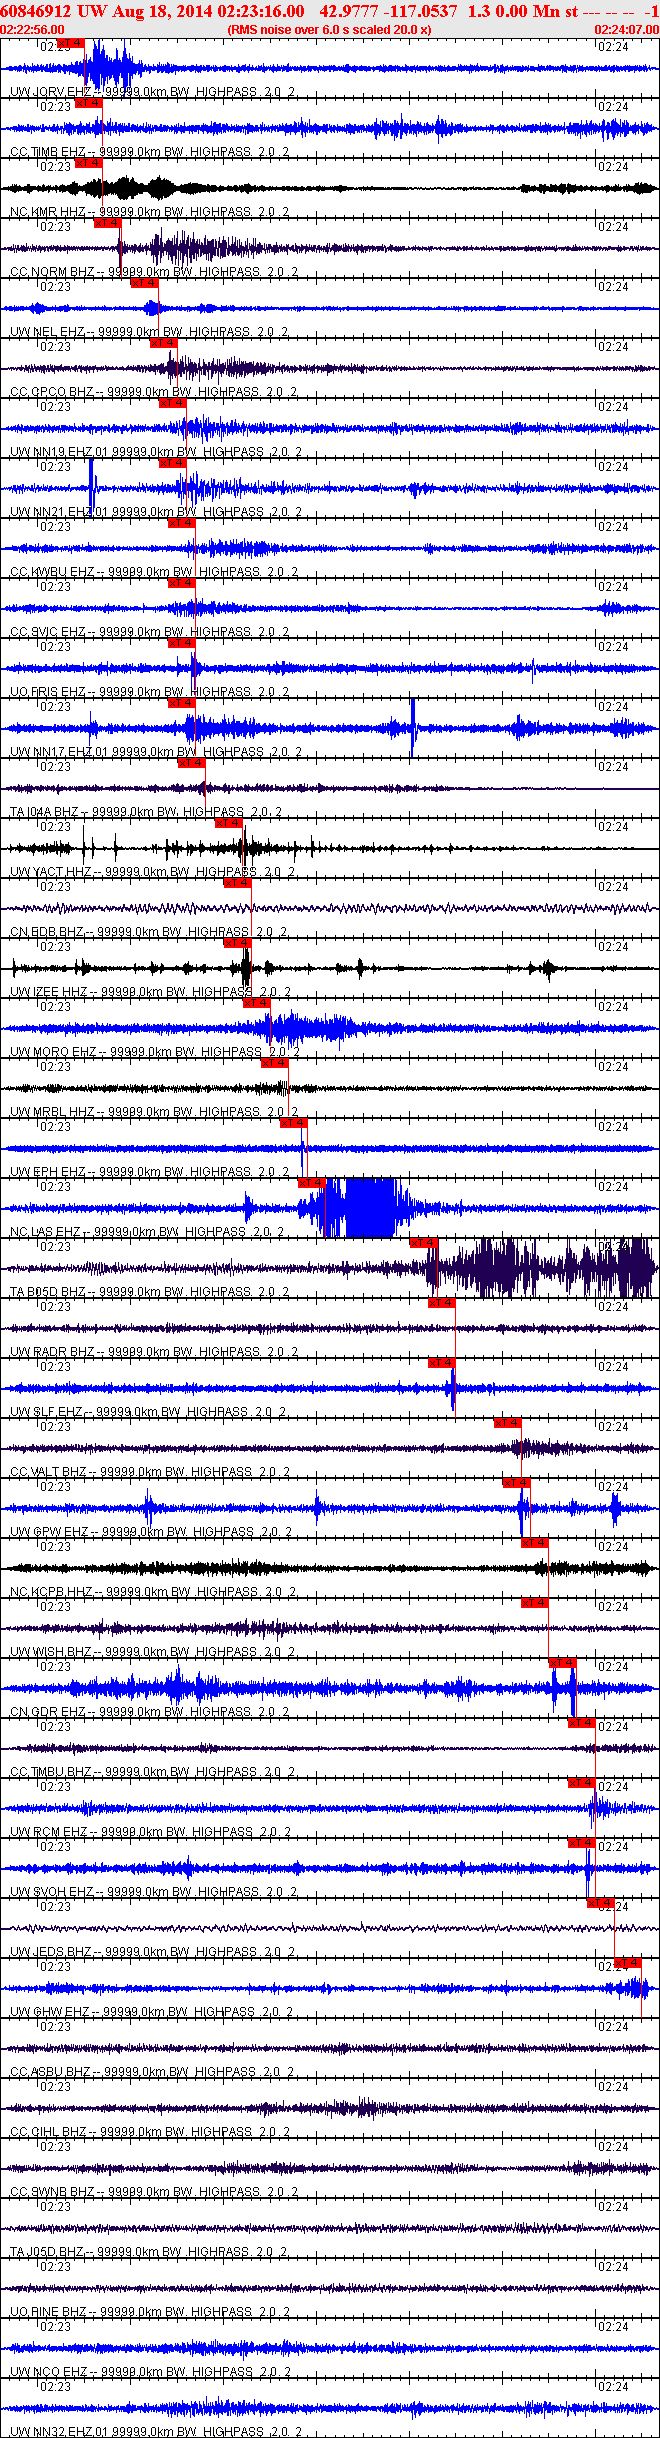Select the CC TIMB EHZ station label
Image resolution: width=660 pixels, height=2438 pixels.
[47, 152]
